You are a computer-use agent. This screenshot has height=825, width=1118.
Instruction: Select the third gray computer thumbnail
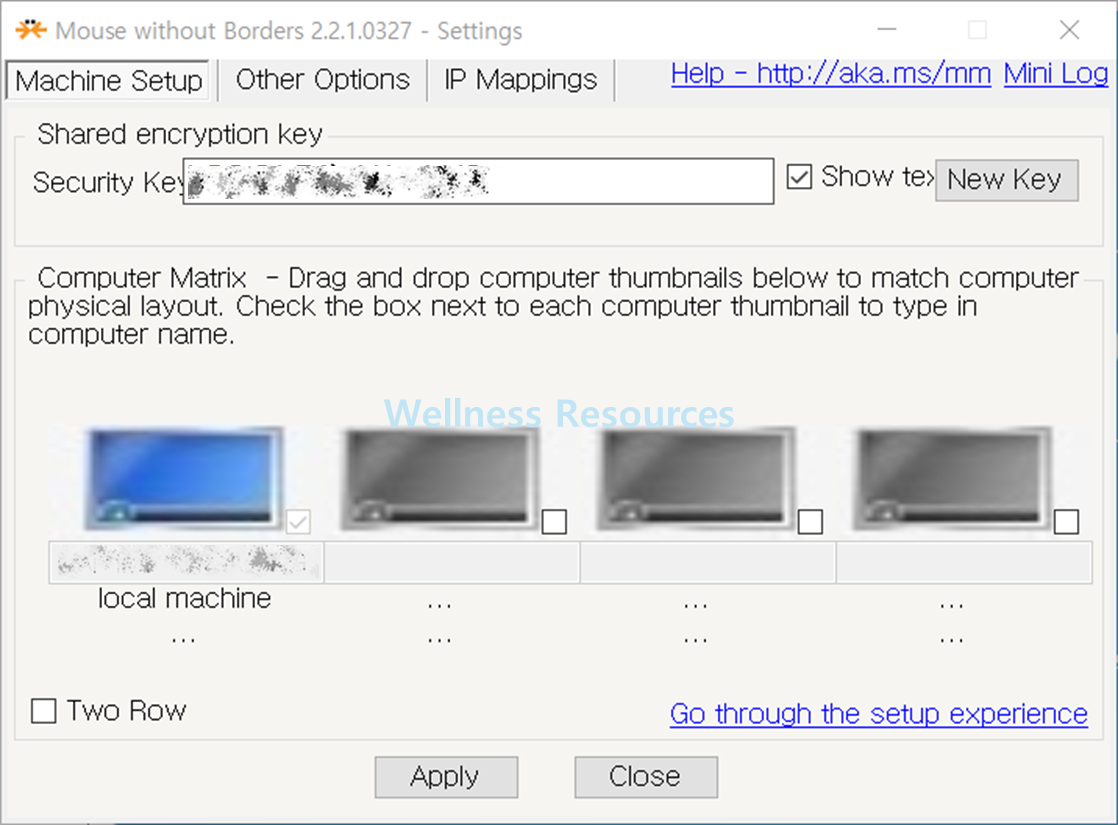click(696, 478)
